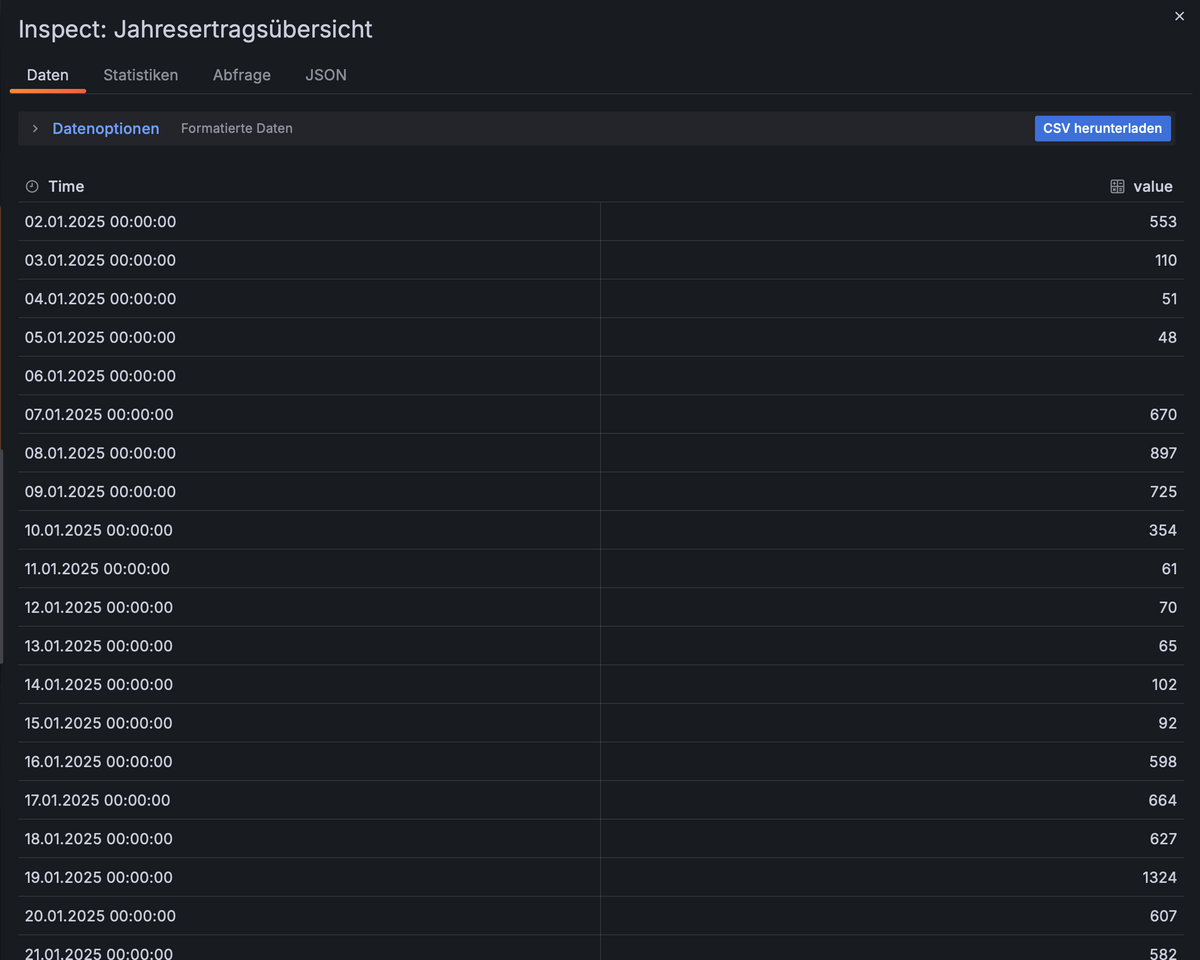The height and width of the screenshot is (960, 1200).
Task: Switch to the Statistiken tab
Action: click(x=141, y=75)
